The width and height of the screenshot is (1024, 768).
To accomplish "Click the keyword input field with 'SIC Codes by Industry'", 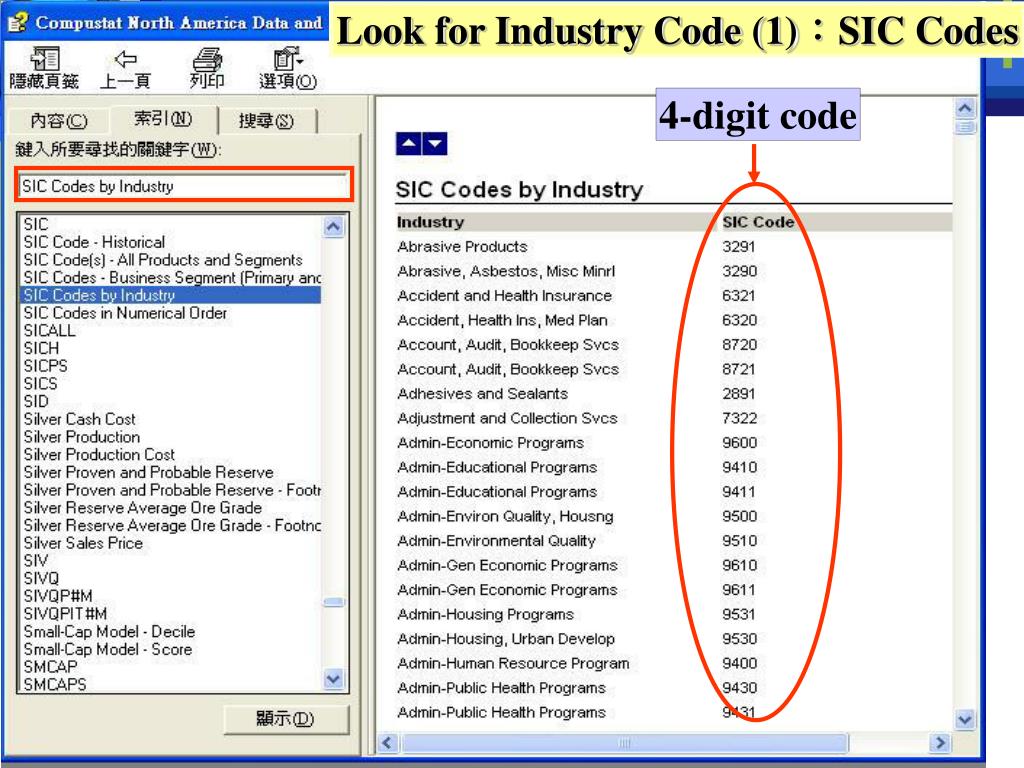I will 184,186.
